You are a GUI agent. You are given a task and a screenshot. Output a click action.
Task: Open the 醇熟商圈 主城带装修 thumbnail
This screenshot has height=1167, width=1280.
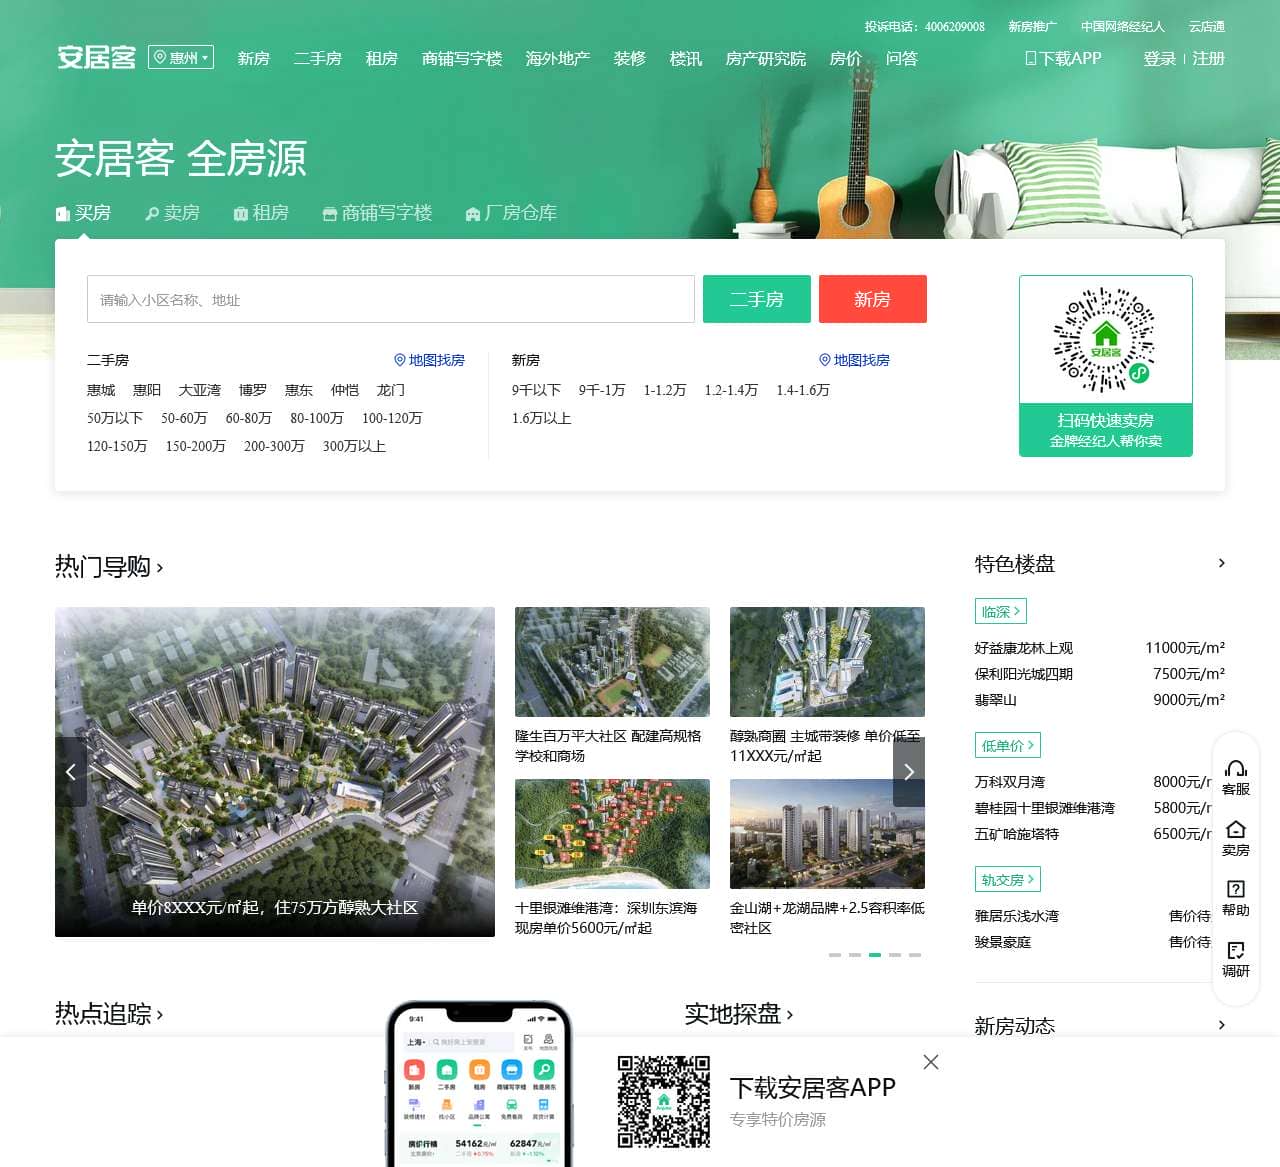click(827, 662)
